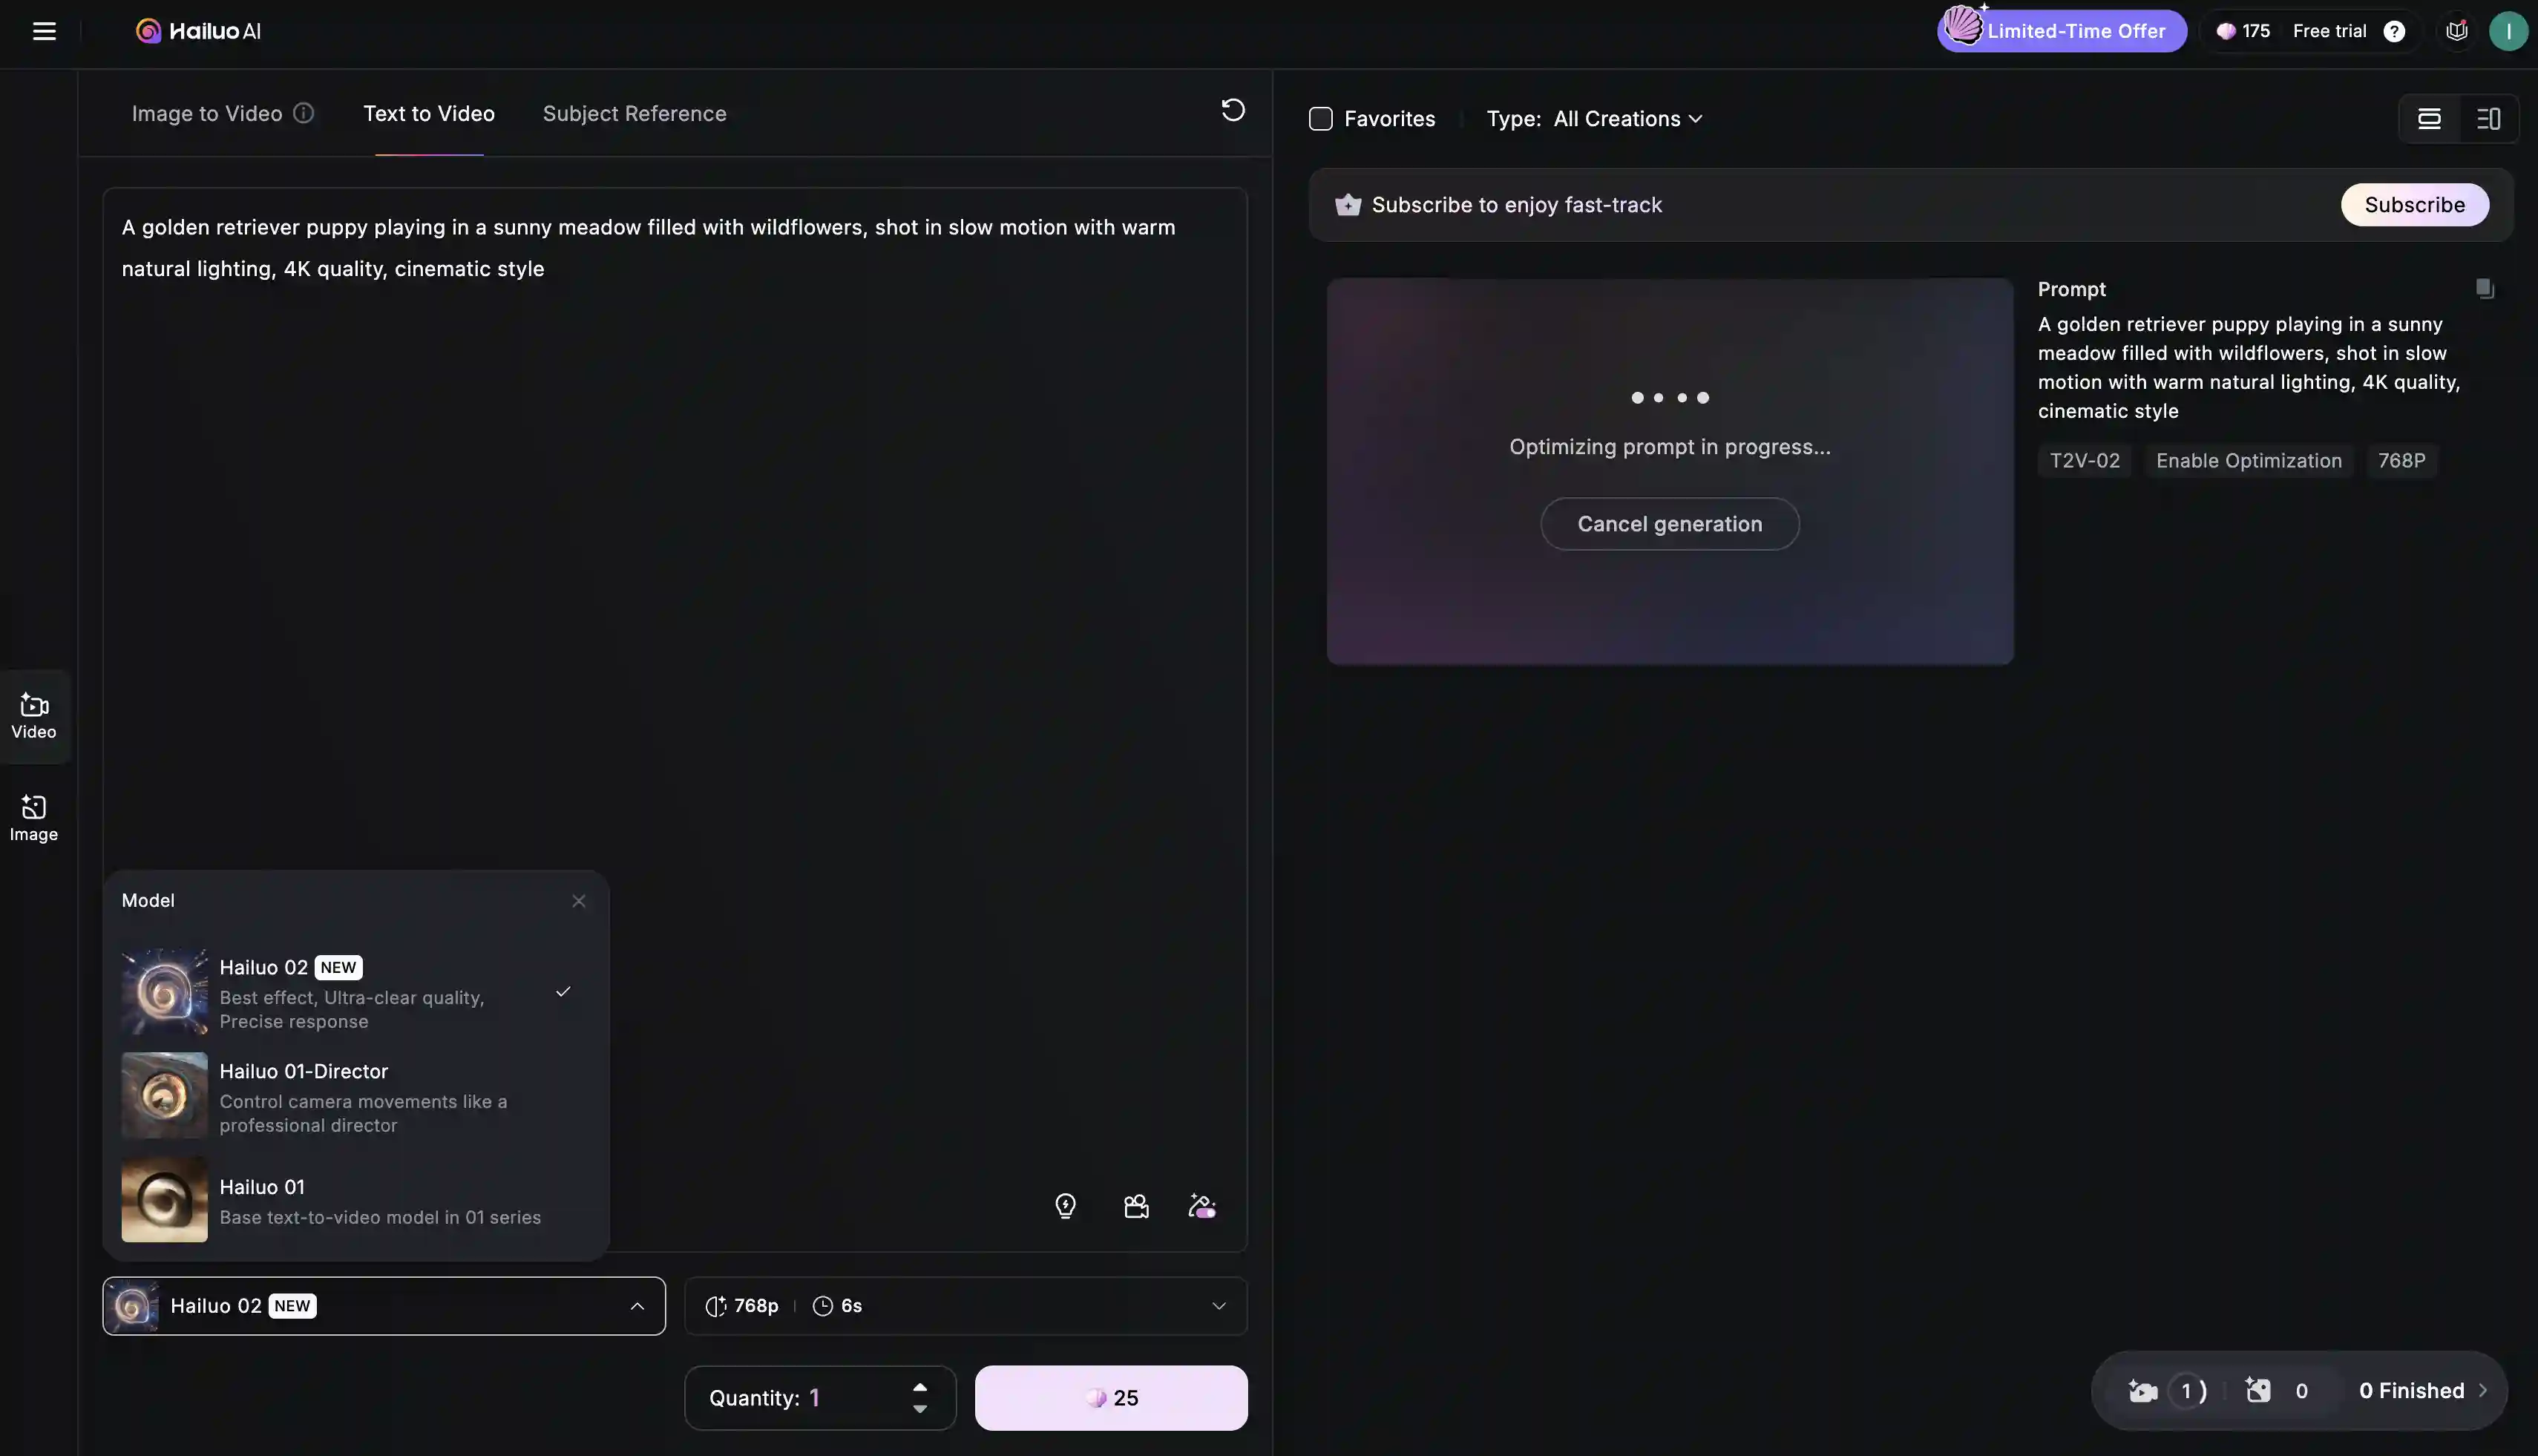Image resolution: width=2538 pixels, height=1456 pixels.
Task: Open the image queue icon
Action: point(2257,1391)
